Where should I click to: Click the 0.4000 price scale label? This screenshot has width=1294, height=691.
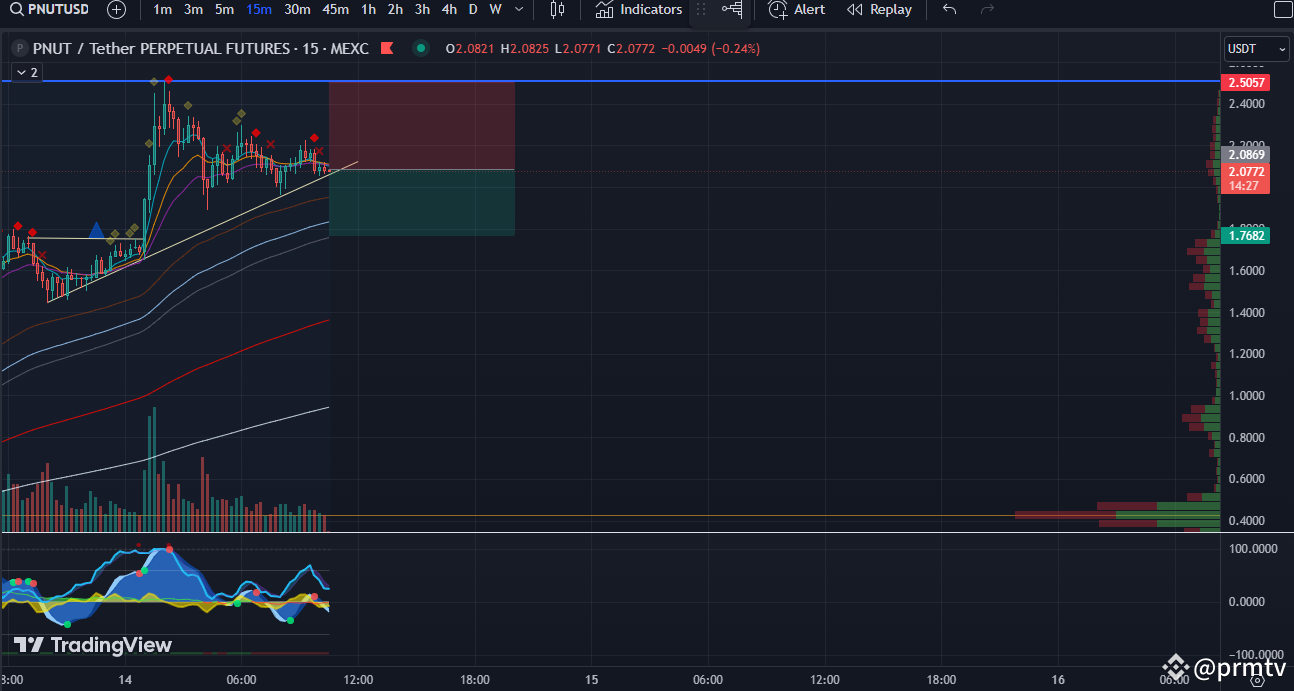point(1246,521)
